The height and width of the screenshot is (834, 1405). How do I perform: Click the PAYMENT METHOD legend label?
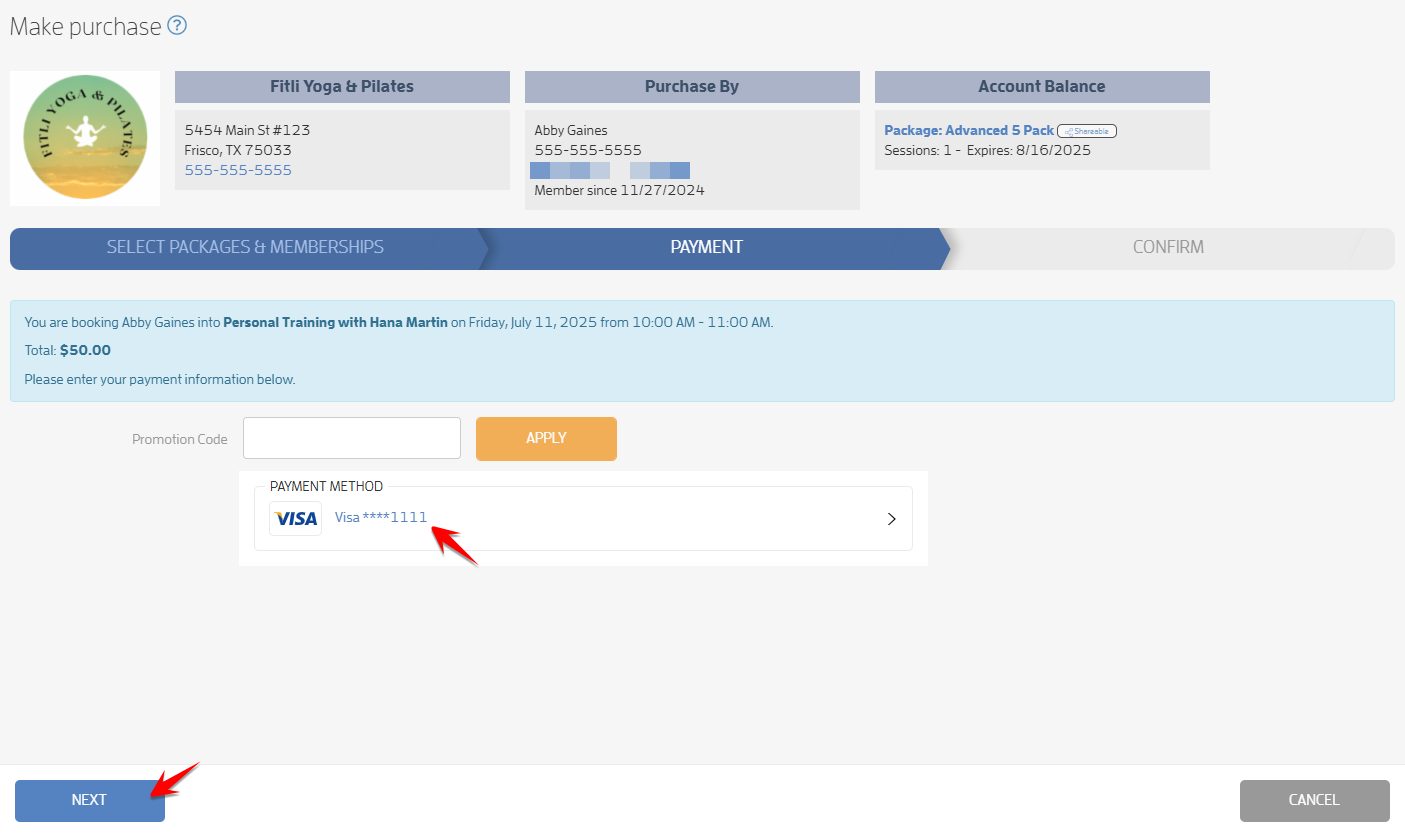tap(326, 487)
